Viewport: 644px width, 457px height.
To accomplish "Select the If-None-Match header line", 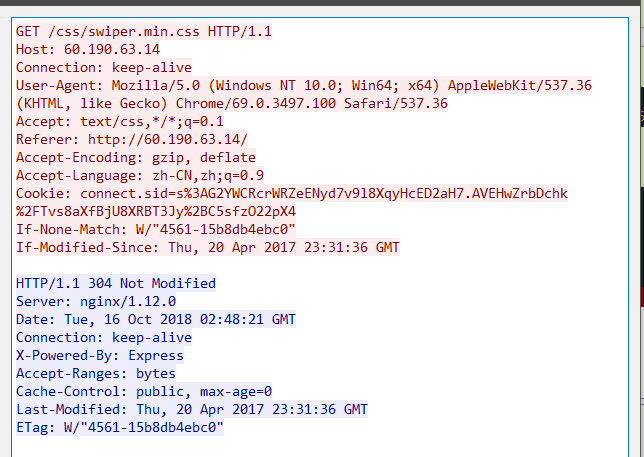I will click(x=156, y=230).
